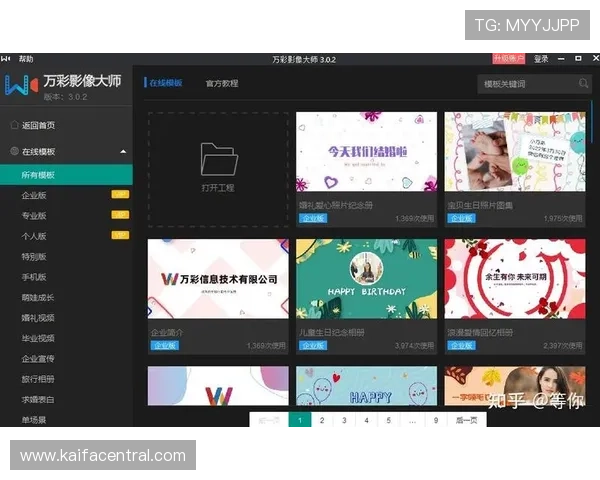Click the pagination ellipsis button
This screenshot has height=480, width=600.
(412, 420)
